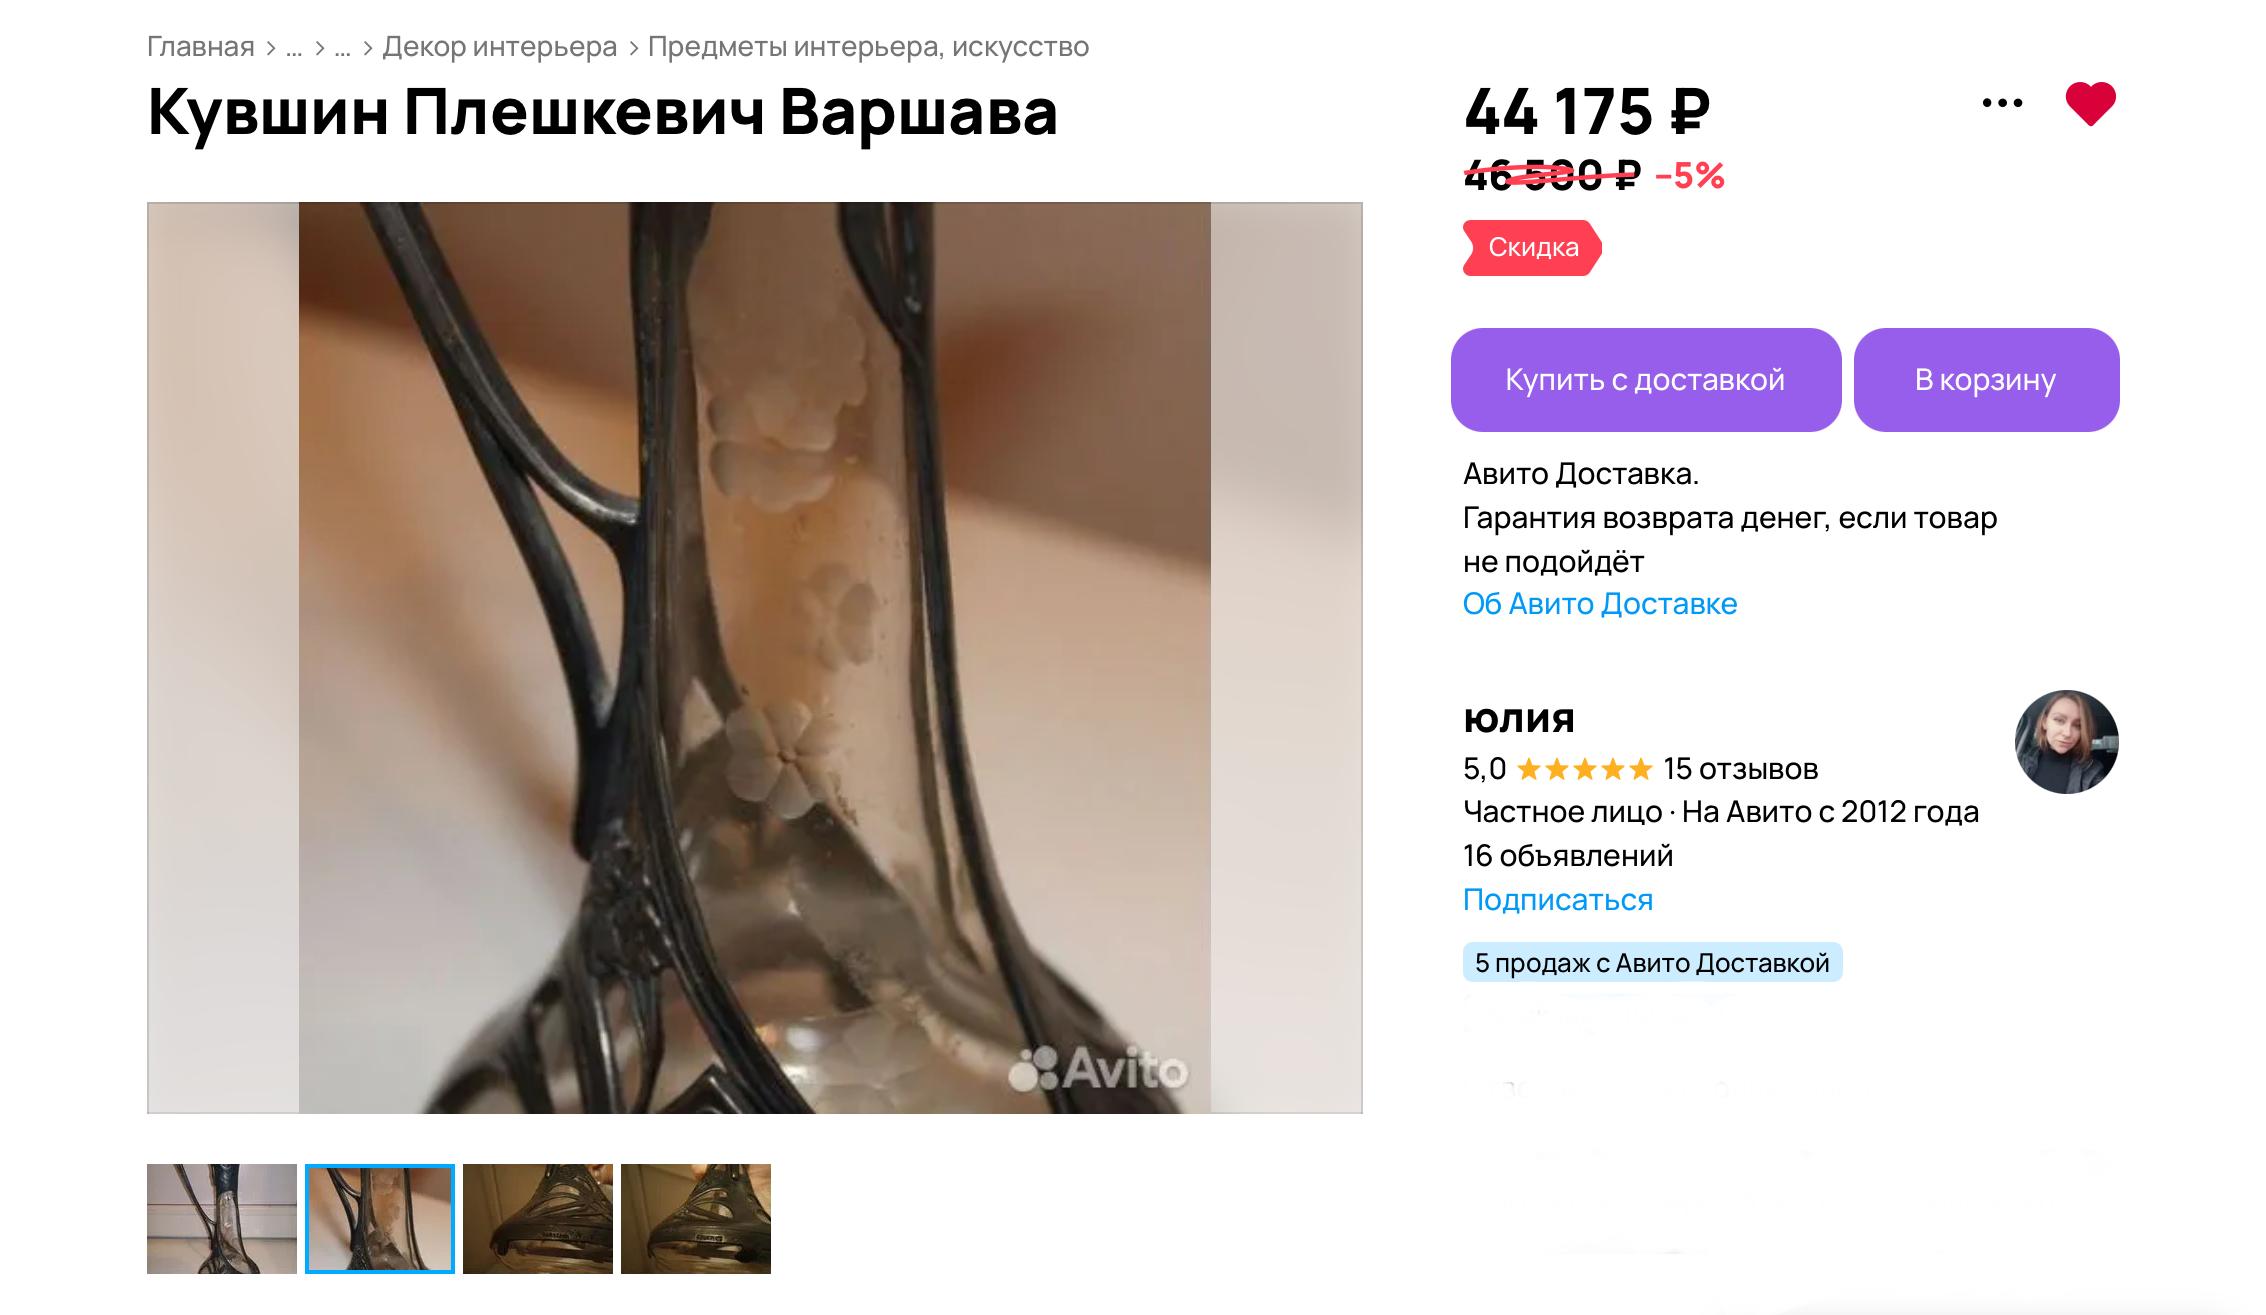Click seller name Юлия
The height and width of the screenshot is (1315, 2266).
(1519, 719)
